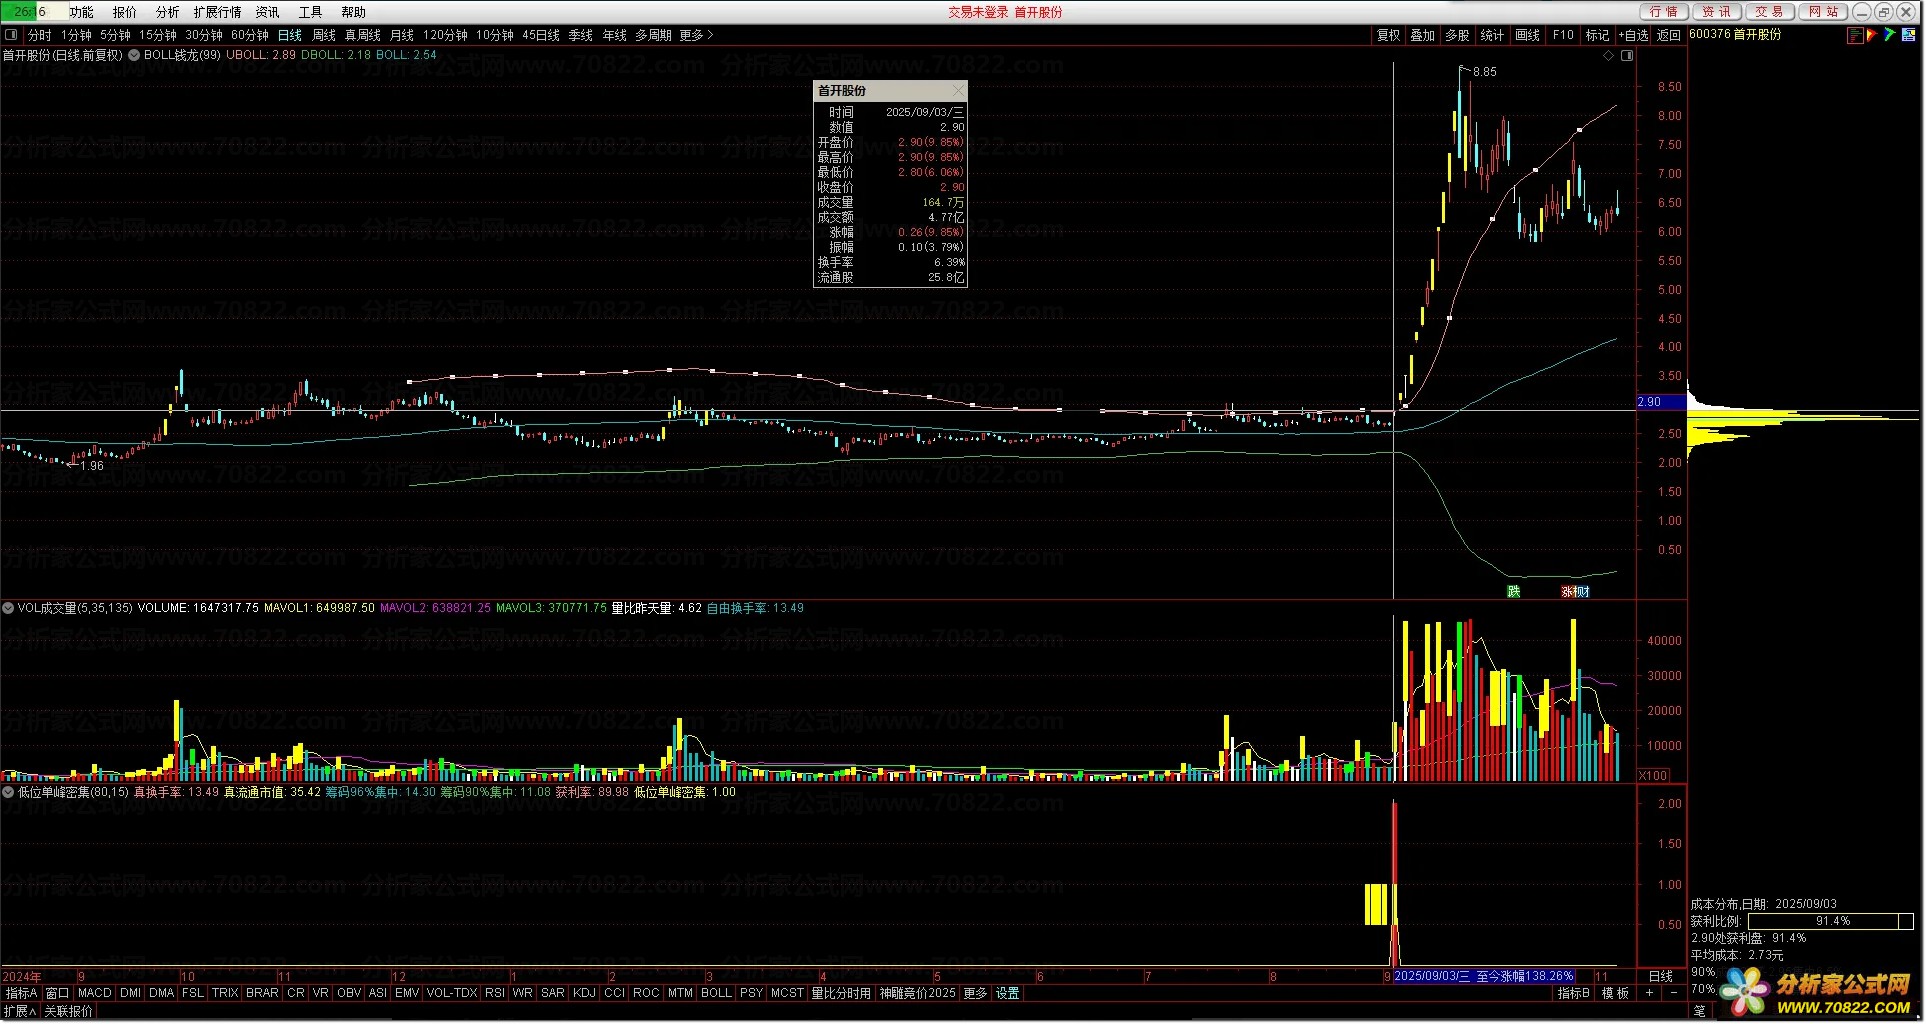Viewport: 1927px width, 1024px height.
Task: Click the minus zoom-out button
Action: [x=1673, y=994]
